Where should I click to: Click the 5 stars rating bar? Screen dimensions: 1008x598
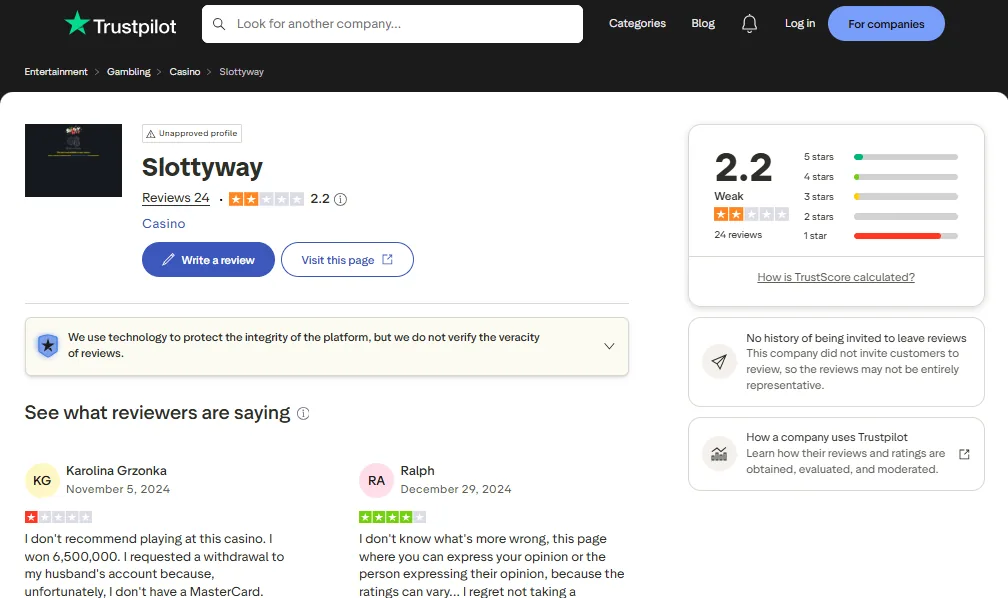click(906, 157)
